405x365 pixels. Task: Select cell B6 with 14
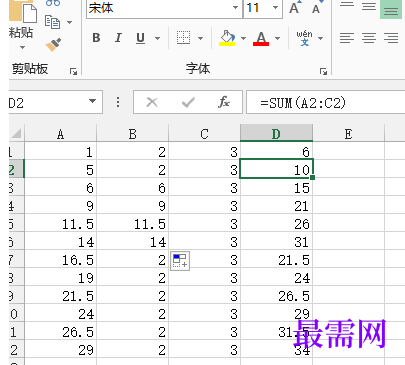click(x=132, y=241)
